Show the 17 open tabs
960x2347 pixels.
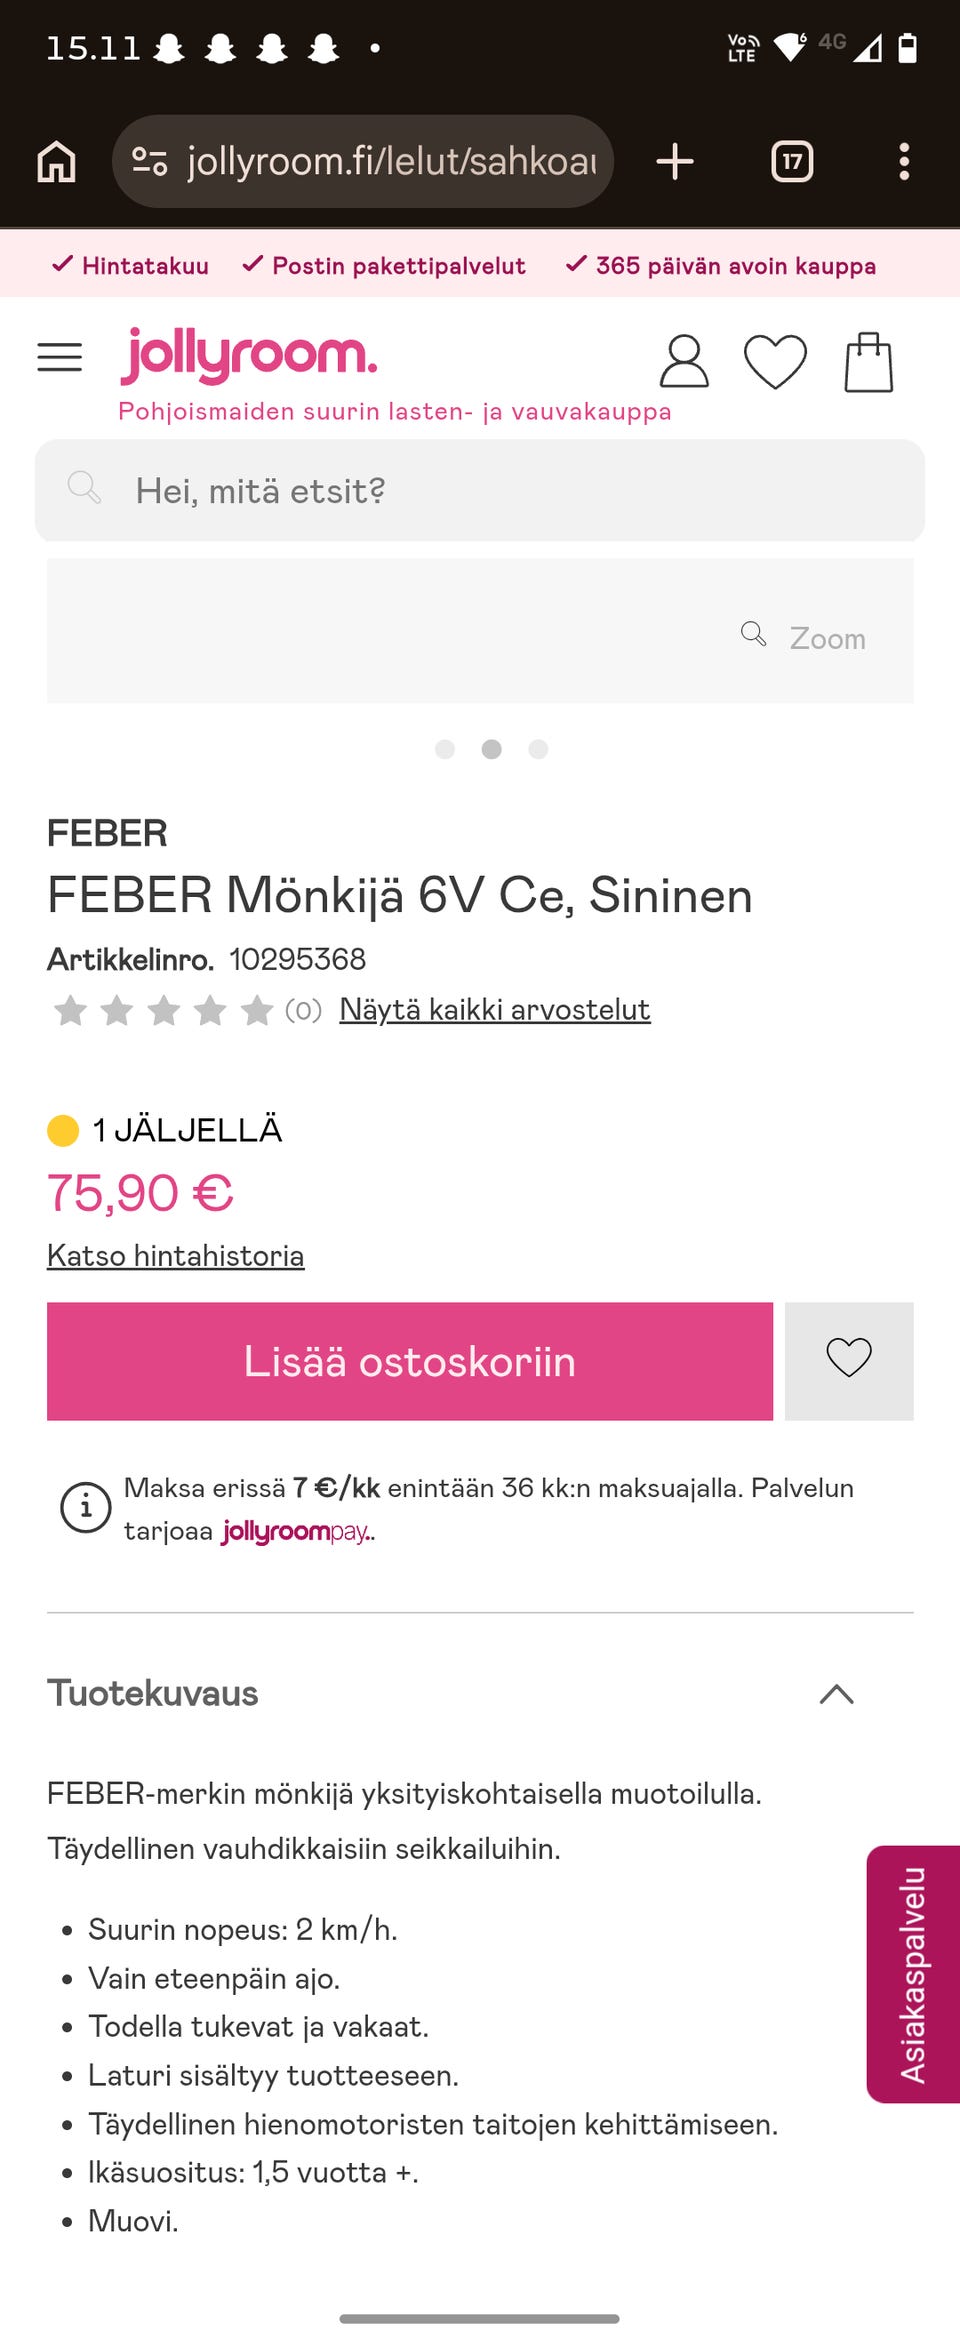[x=792, y=161]
